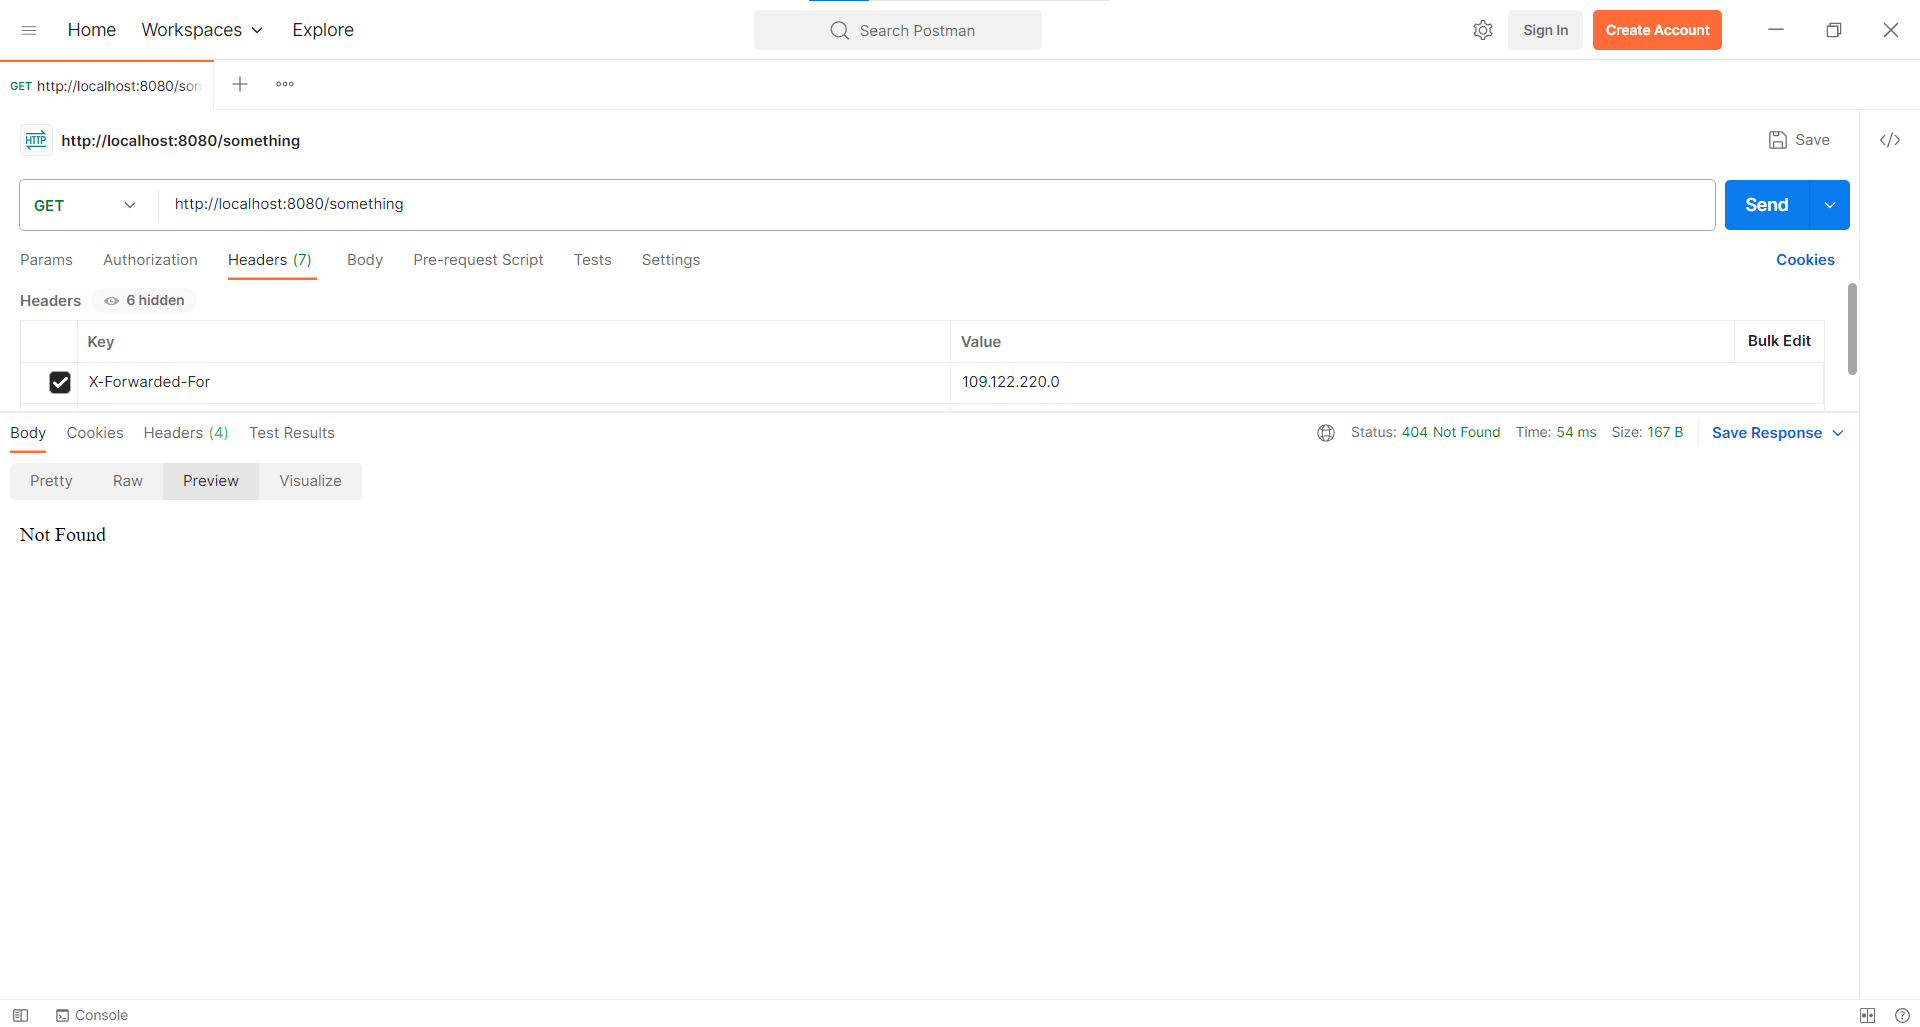The height and width of the screenshot is (1027, 1920).
Task: Open the help question mark icon
Action: pos(1902,1015)
